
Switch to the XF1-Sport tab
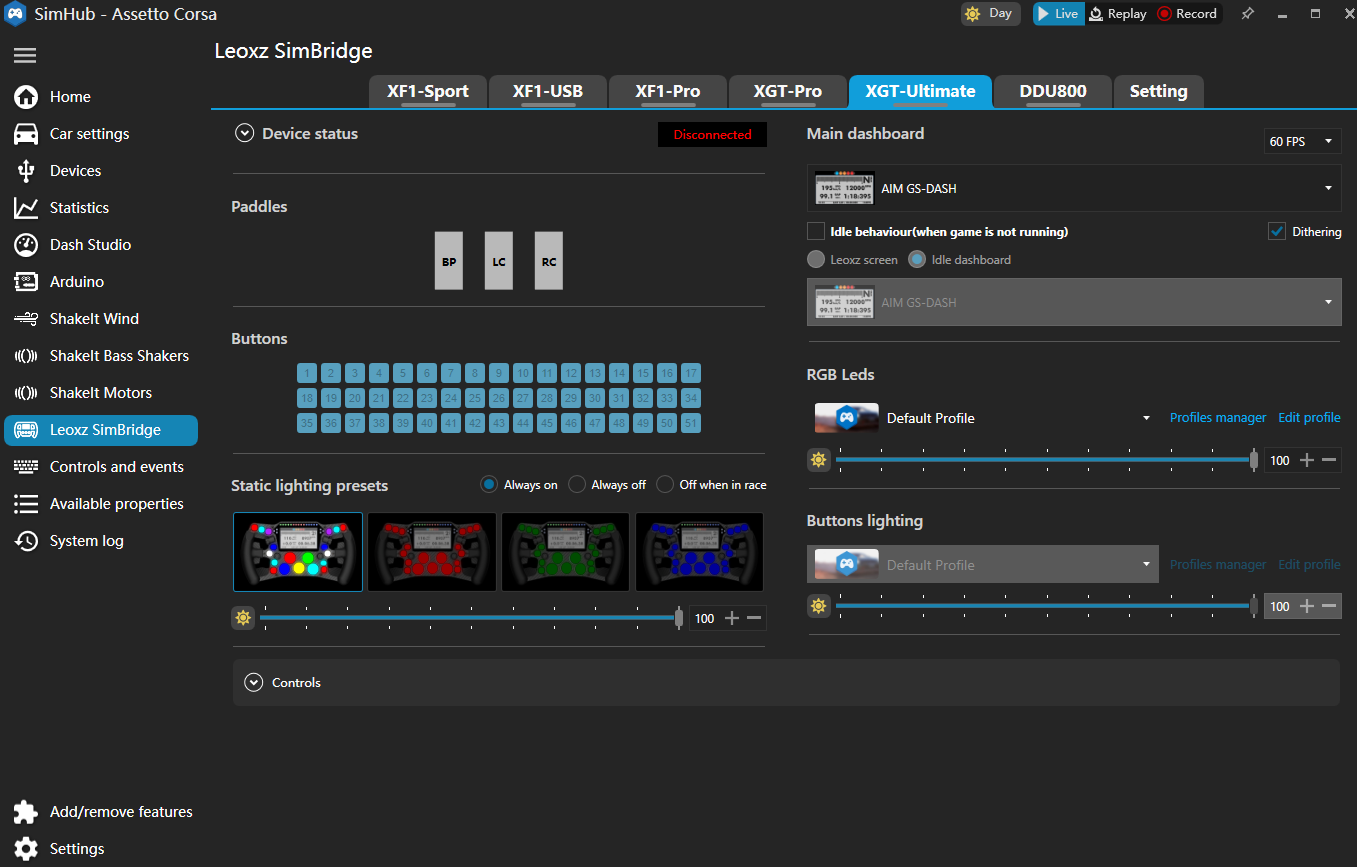(x=428, y=91)
